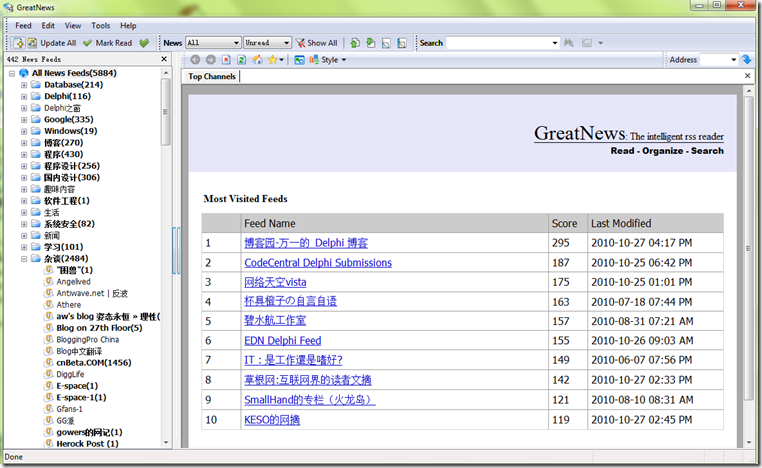Click the Show All filter button
The image size is (762, 468).
coord(316,43)
